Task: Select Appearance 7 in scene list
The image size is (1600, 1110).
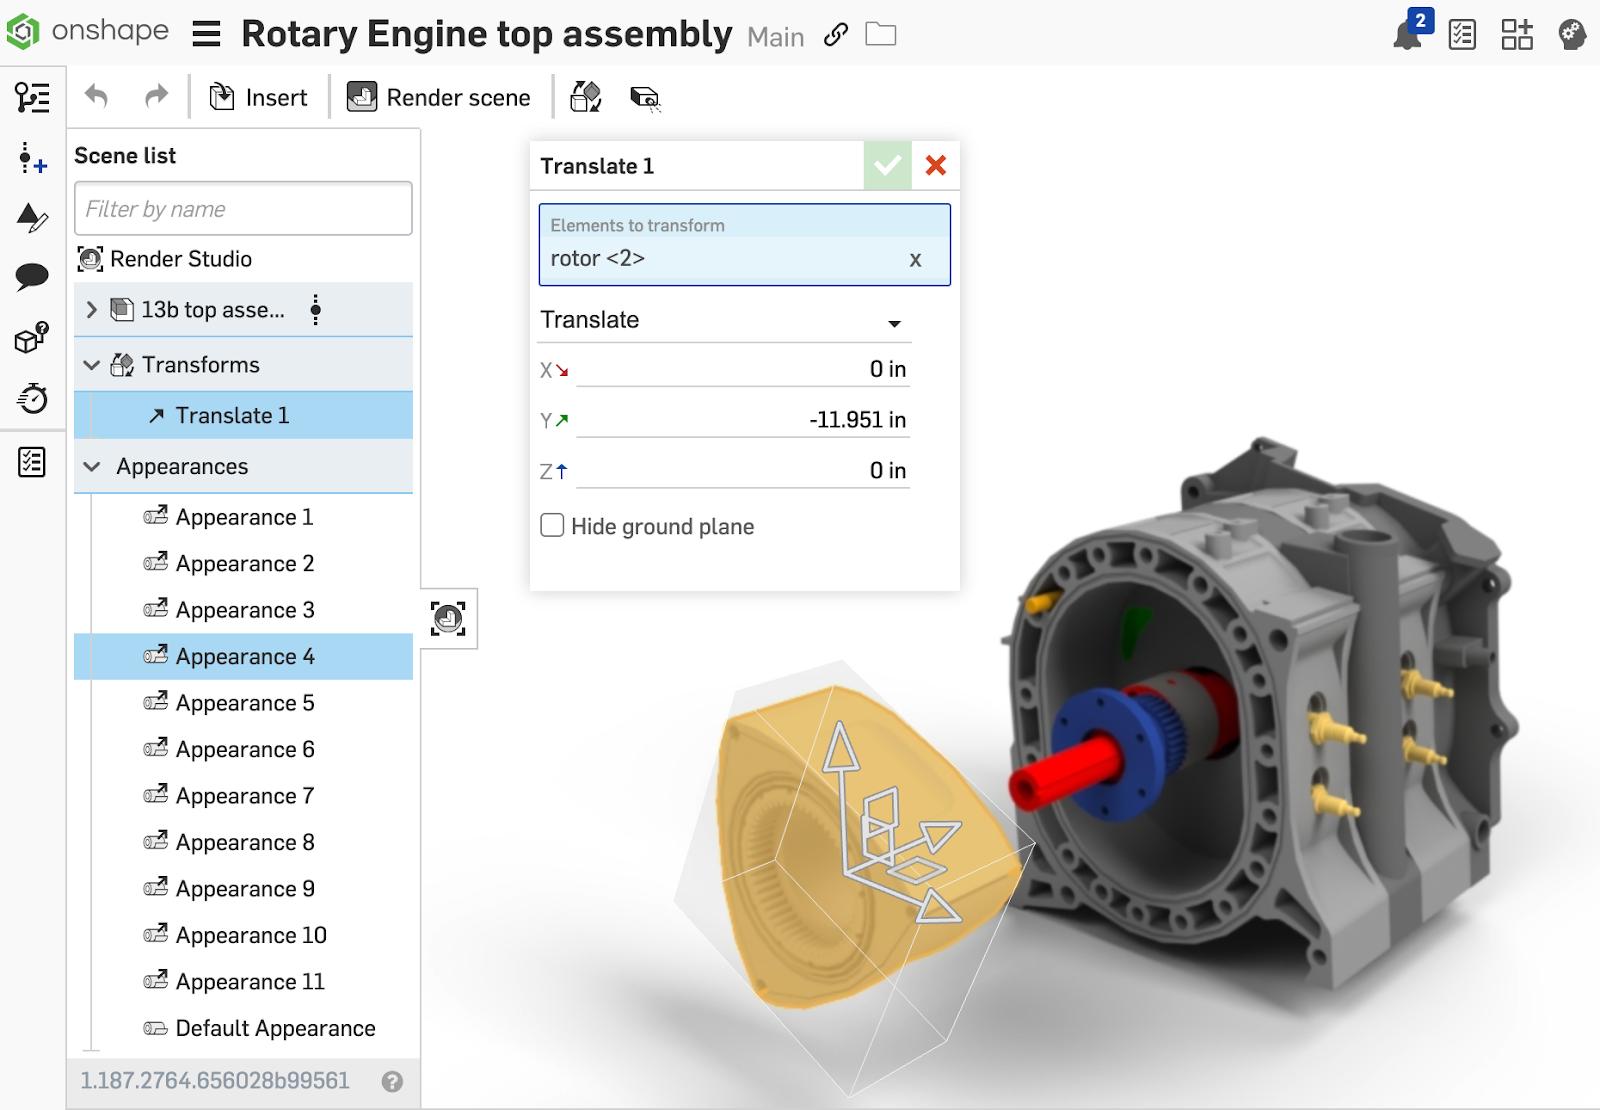Action: [244, 796]
